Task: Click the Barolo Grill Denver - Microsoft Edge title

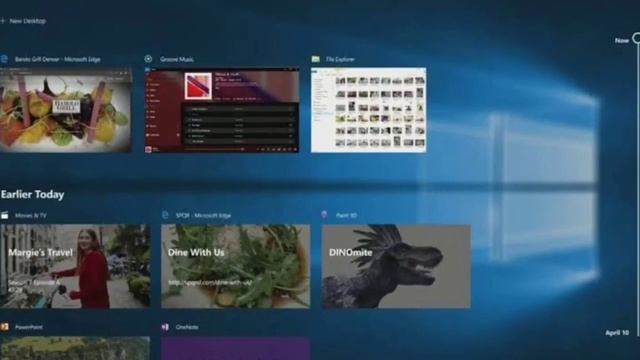Action: (58, 59)
